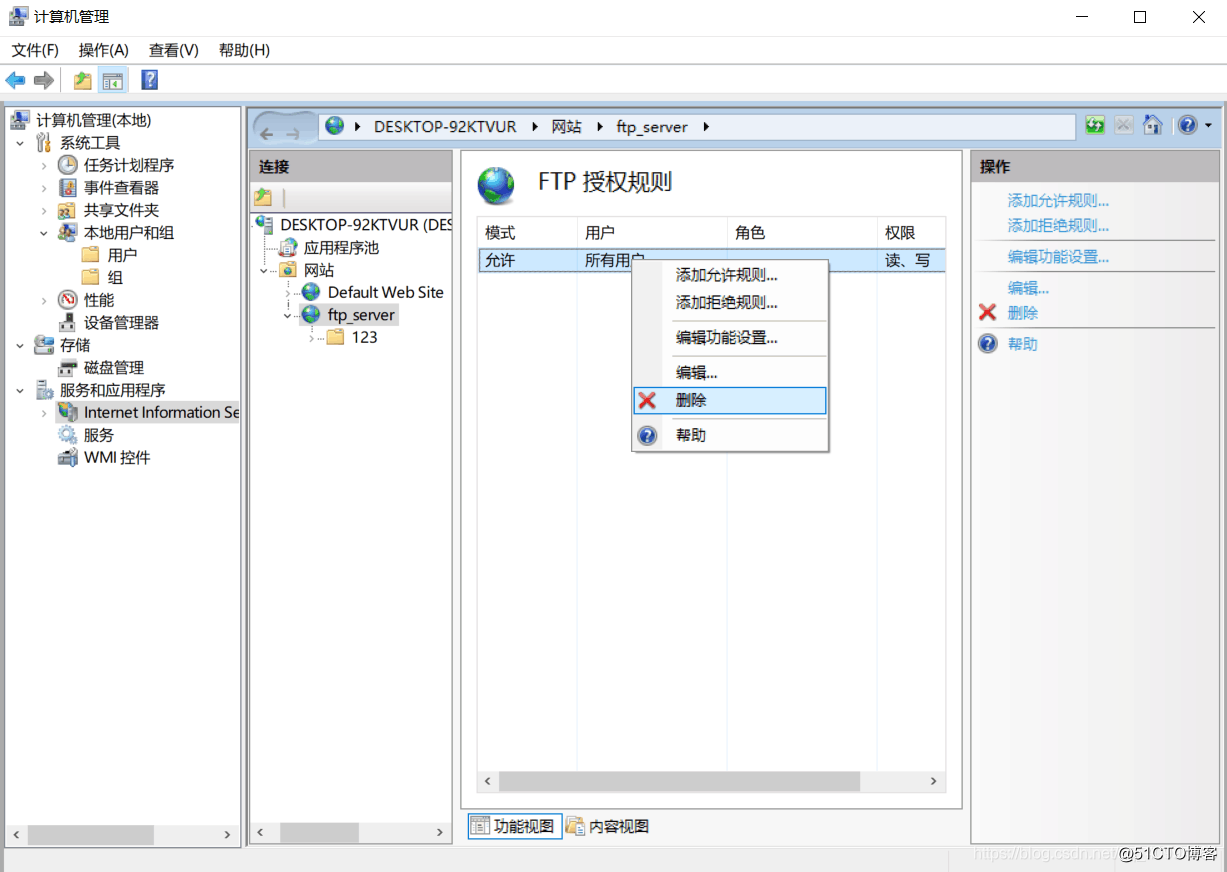Viewport: 1227px width, 872px height.
Task: Collapse the 本地用户和组 node arrow
Action: [44, 233]
